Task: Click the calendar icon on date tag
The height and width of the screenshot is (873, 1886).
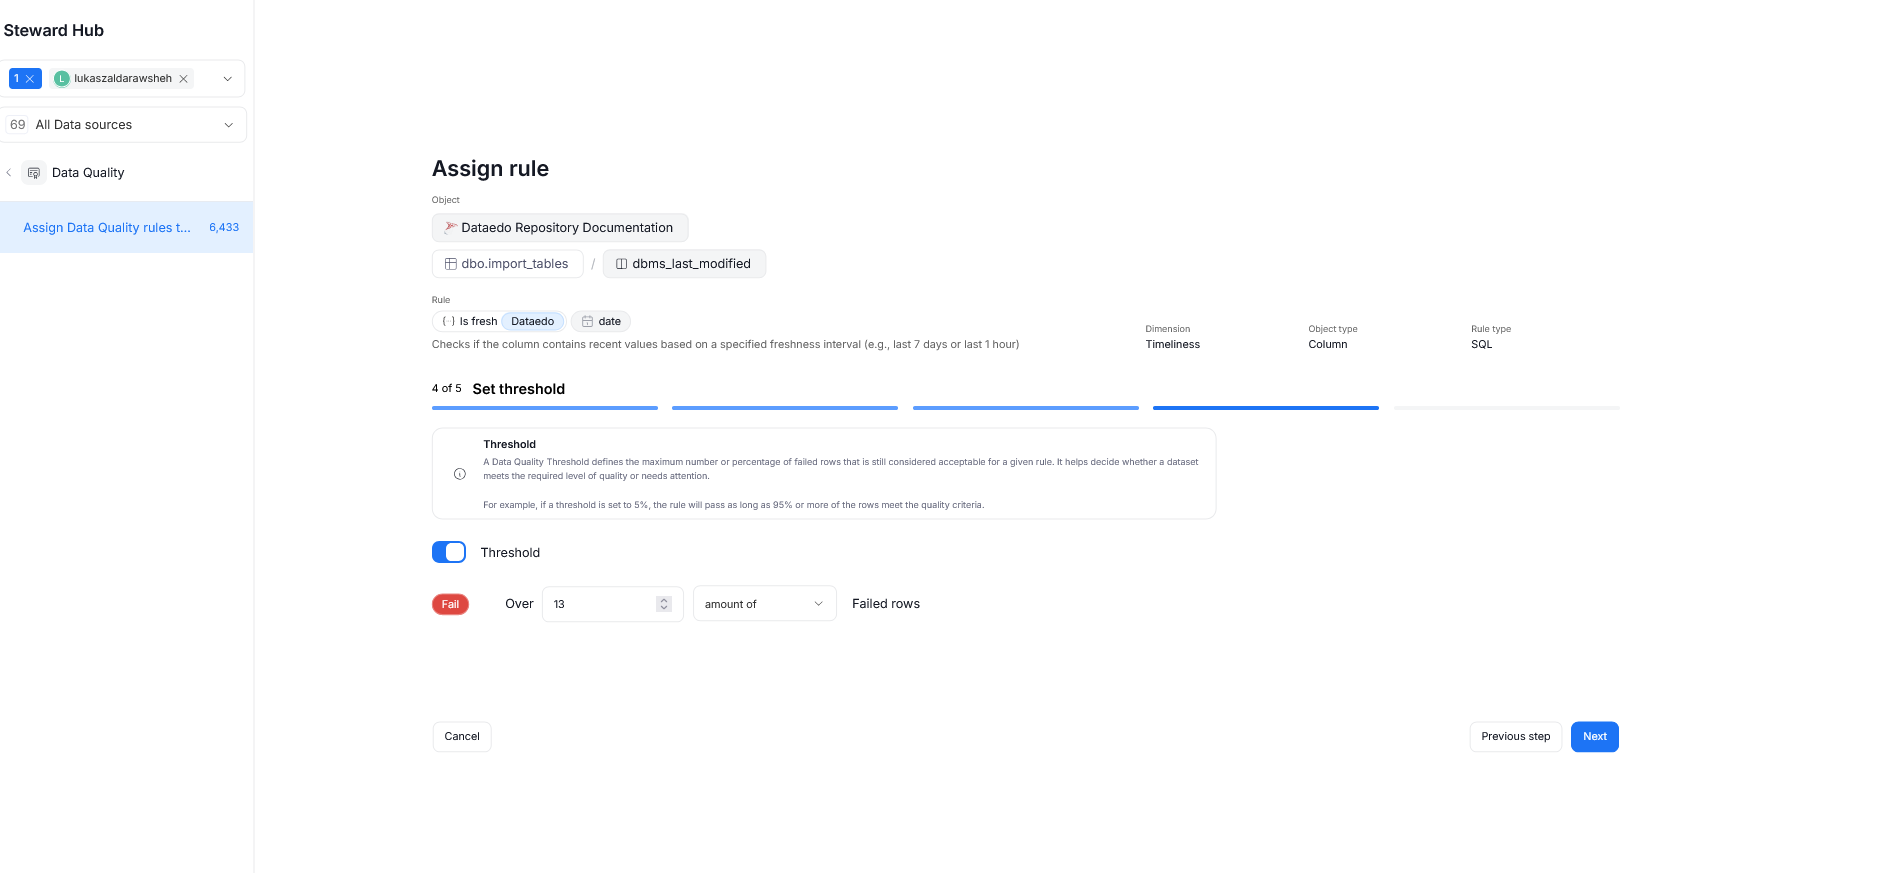Action: coord(588,322)
